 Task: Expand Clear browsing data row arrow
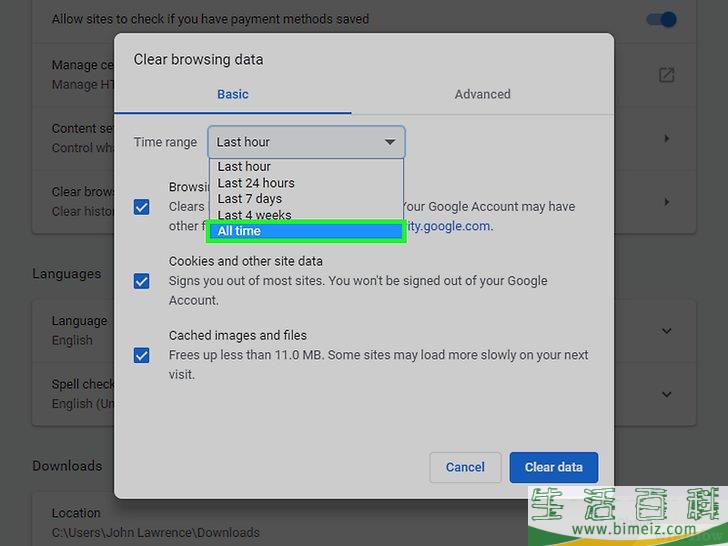point(667,202)
